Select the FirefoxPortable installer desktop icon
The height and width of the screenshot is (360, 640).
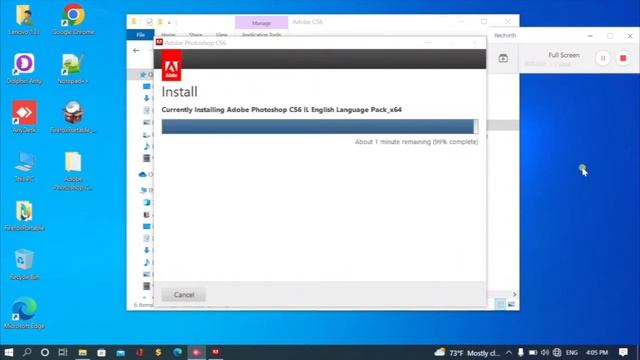tap(73, 118)
